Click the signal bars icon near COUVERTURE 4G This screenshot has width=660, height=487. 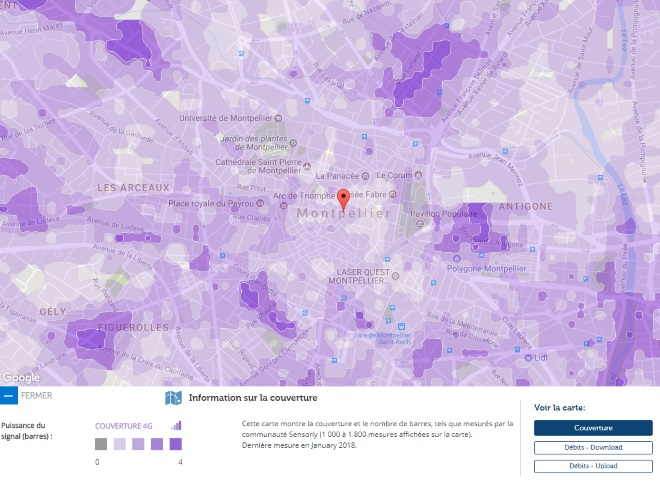pyautogui.click(x=176, y=426)
